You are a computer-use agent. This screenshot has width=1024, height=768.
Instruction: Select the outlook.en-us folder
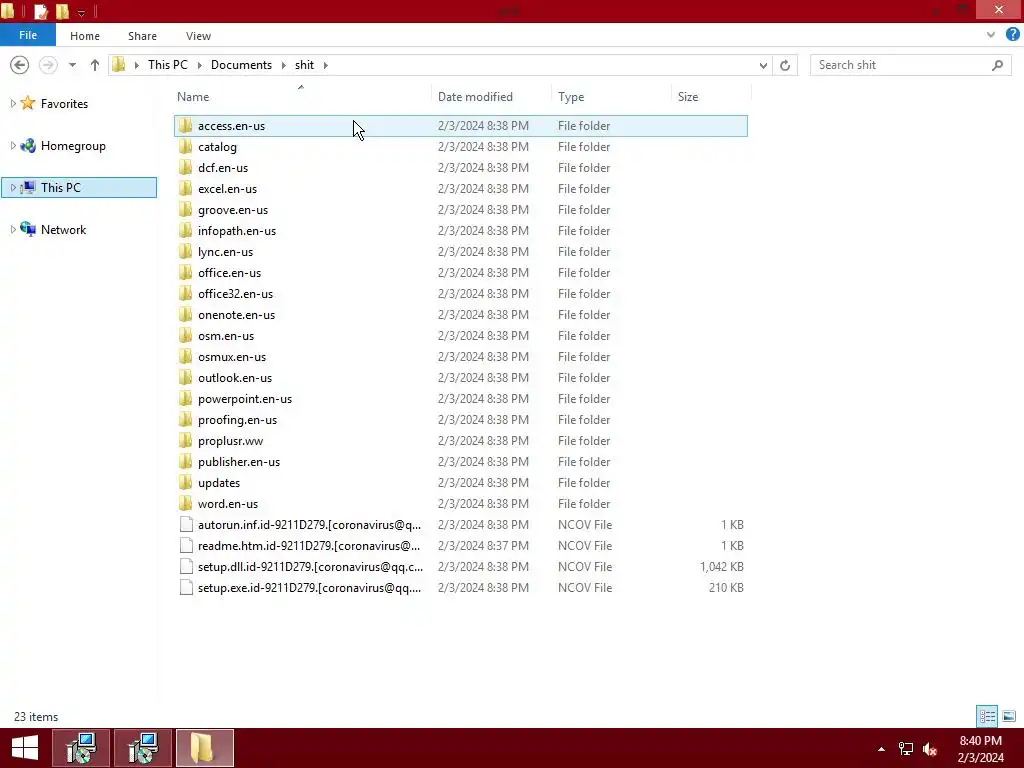(x=460, y=377)
